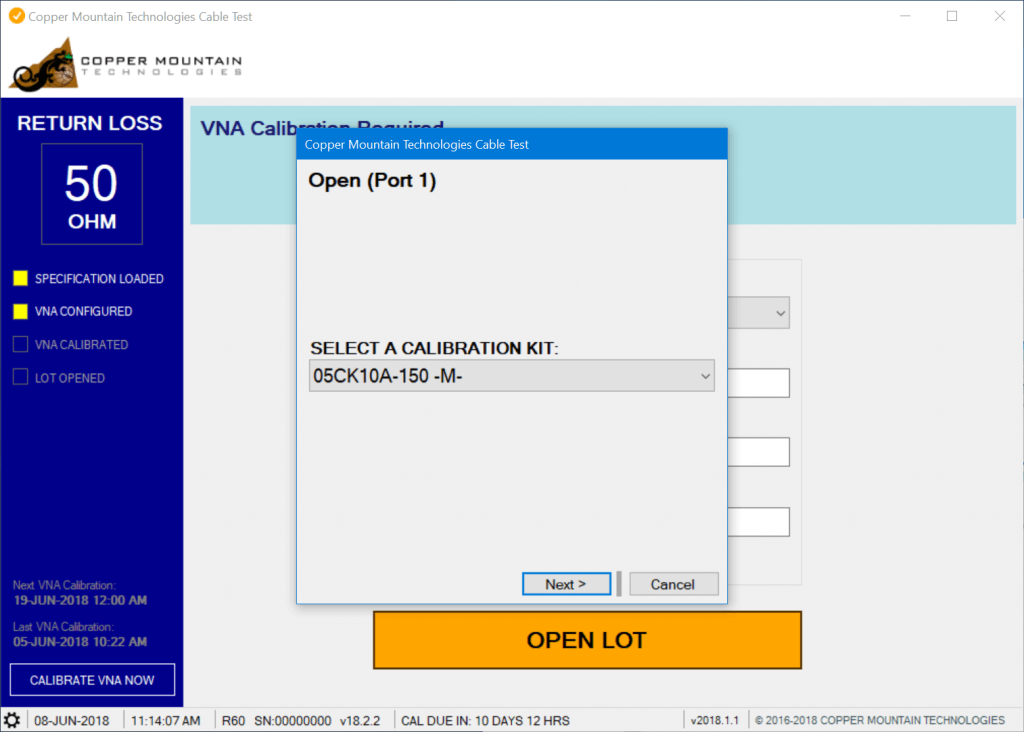
Task: Click the VNA Calibrated checkbox
Action: point(20,345)
